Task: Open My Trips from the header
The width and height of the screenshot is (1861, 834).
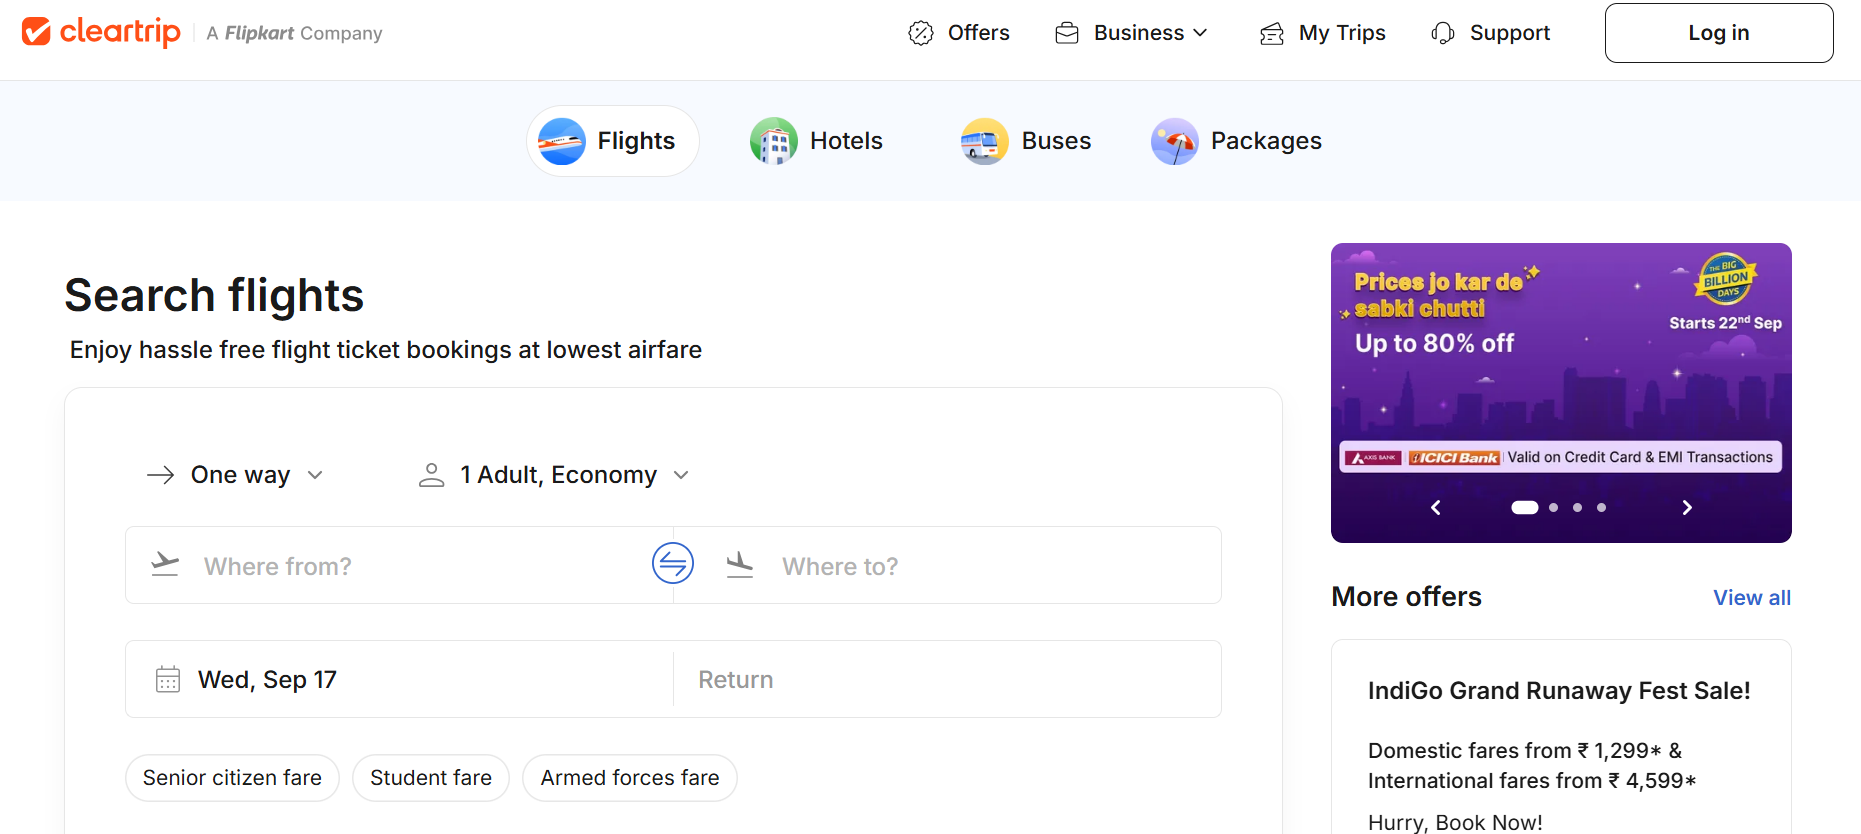Action: click(x=1323, y=33)
